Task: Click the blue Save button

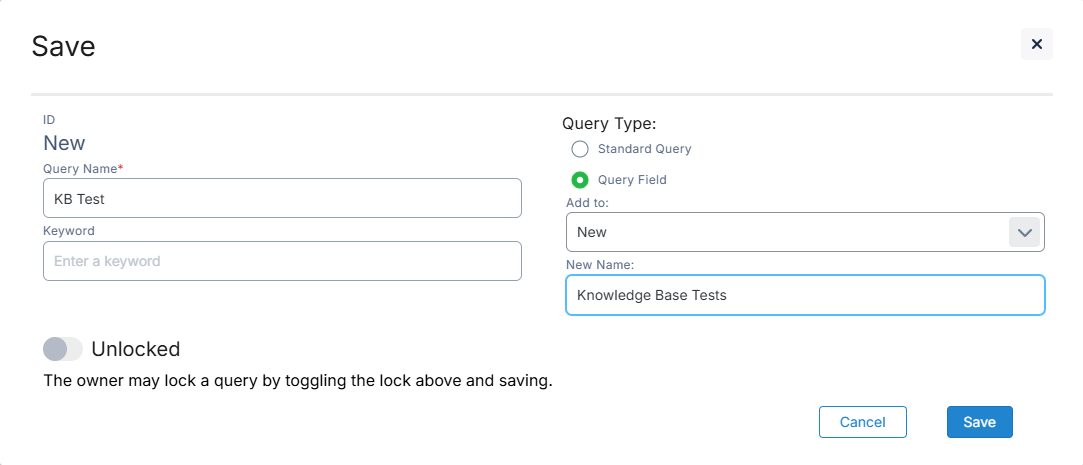Action: 979,422
